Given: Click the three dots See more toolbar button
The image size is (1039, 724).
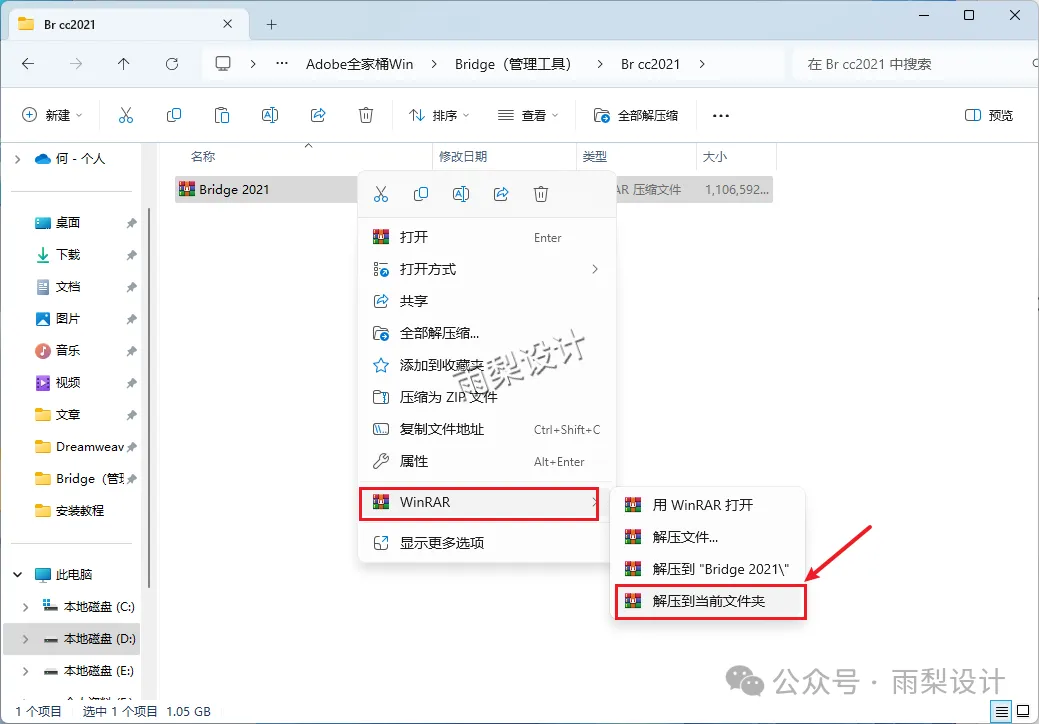Looking at the screenshot, I should [721, 115].
